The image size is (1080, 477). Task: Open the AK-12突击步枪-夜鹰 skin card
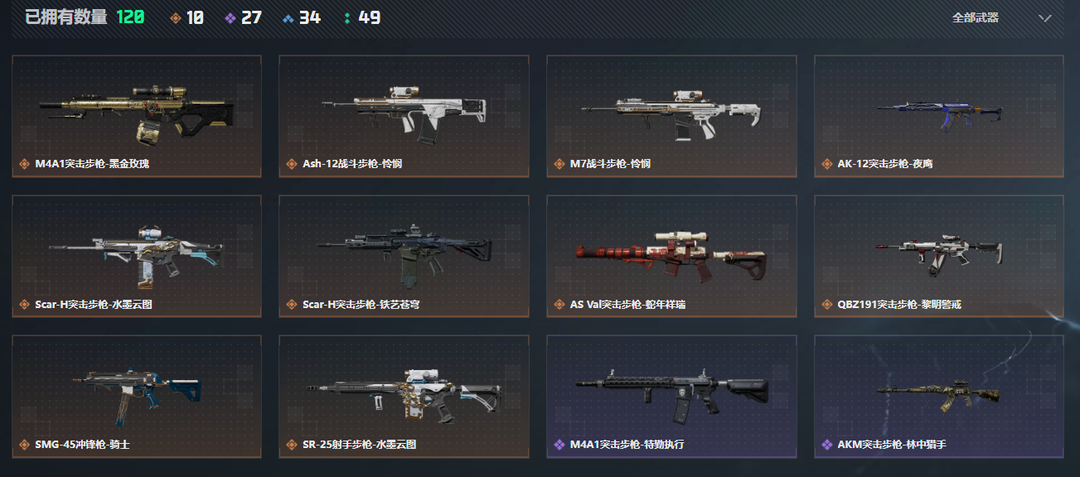click(x=939, y=116)
